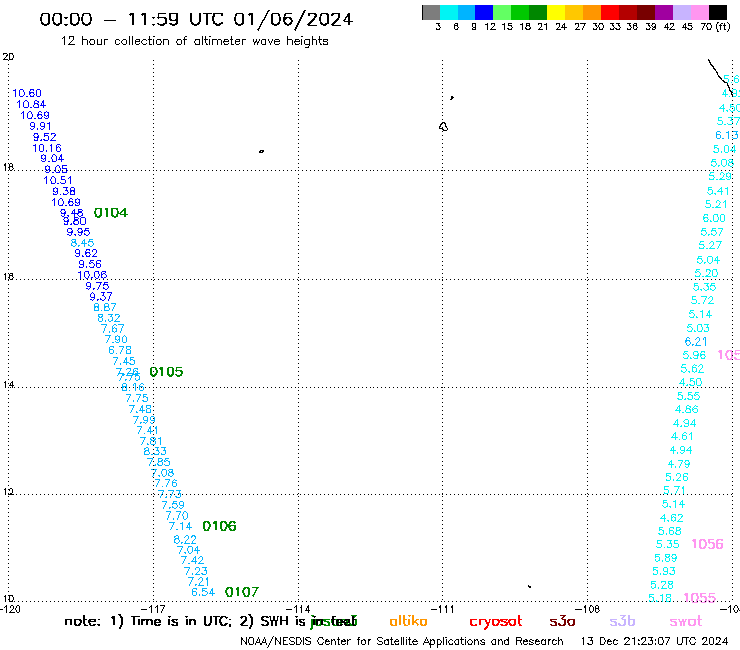Click the NOAA/NESDIS Center footer credit
Viewport: 740px width, 650px height.
pos(402,642)
